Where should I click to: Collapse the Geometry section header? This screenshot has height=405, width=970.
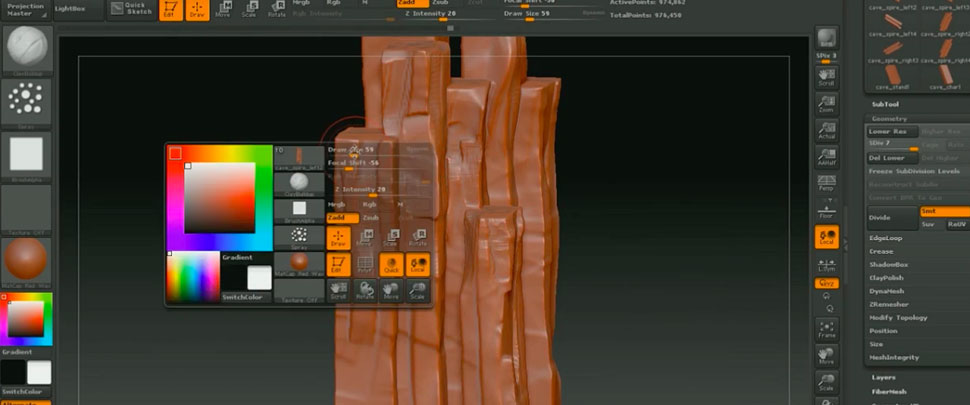tap(889, 119)
